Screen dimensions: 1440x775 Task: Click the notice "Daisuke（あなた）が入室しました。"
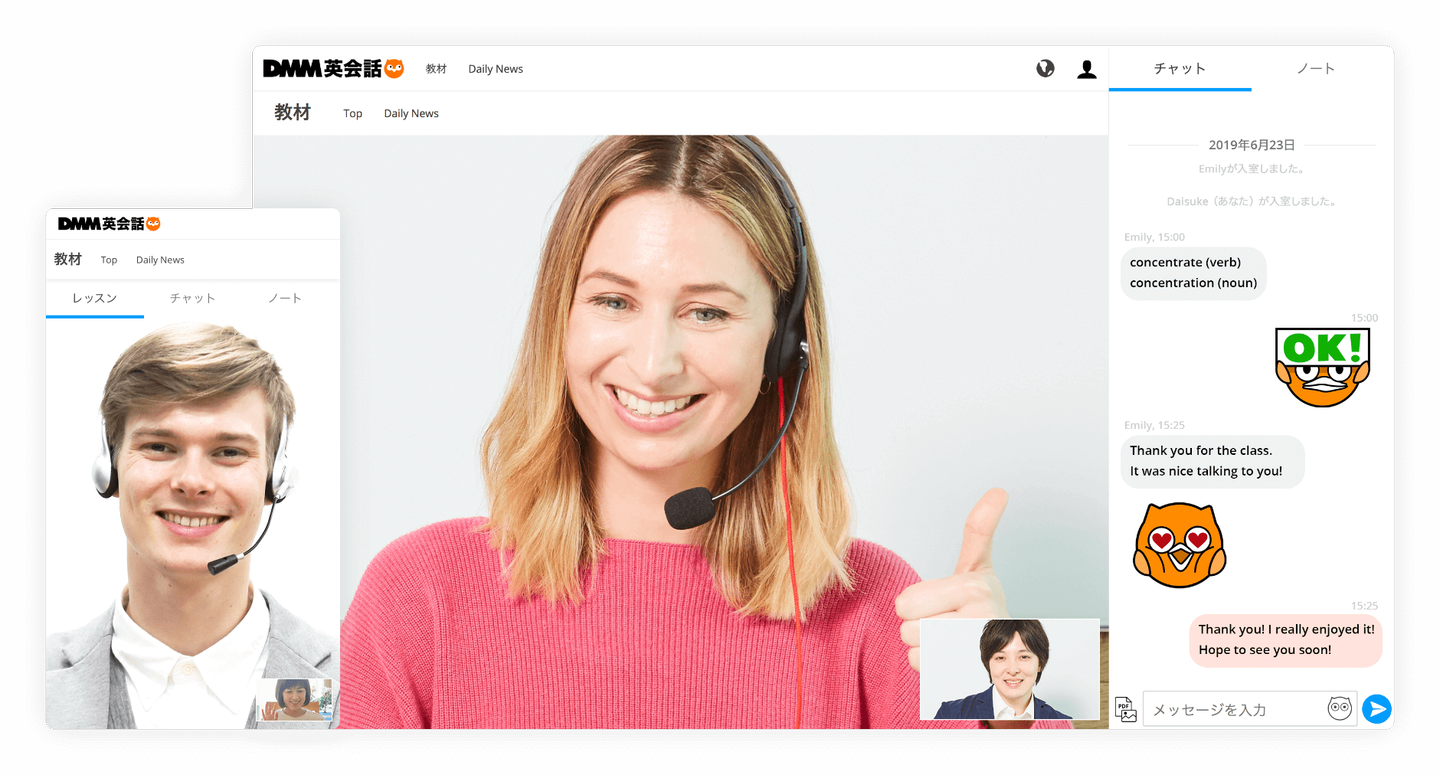tap(1252, 201)
